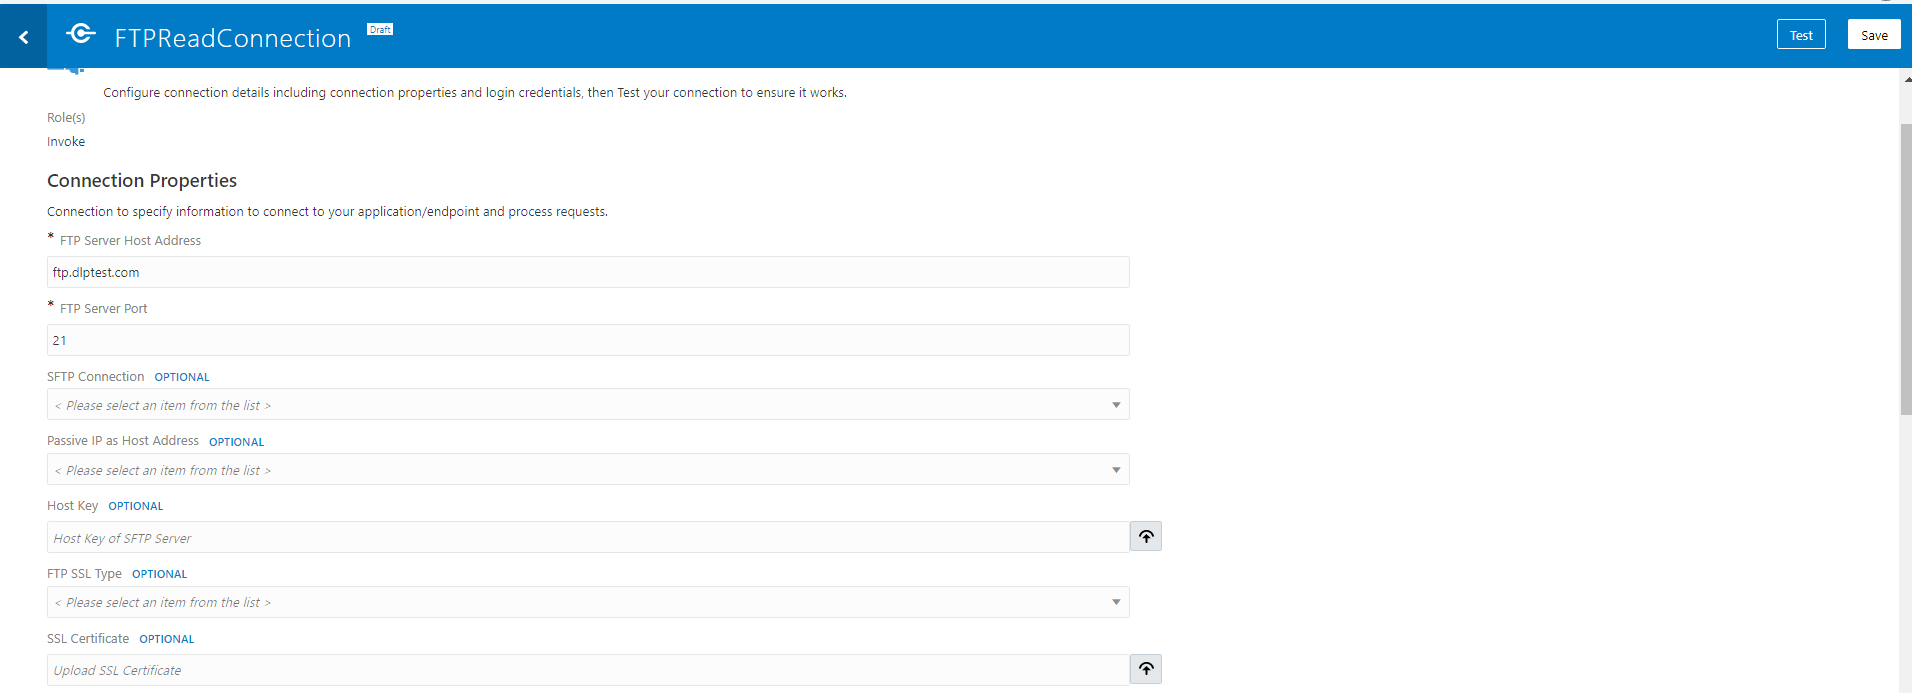Open SFTP Connection dropdown
1912x693 pixels.
tap(588, 405)
